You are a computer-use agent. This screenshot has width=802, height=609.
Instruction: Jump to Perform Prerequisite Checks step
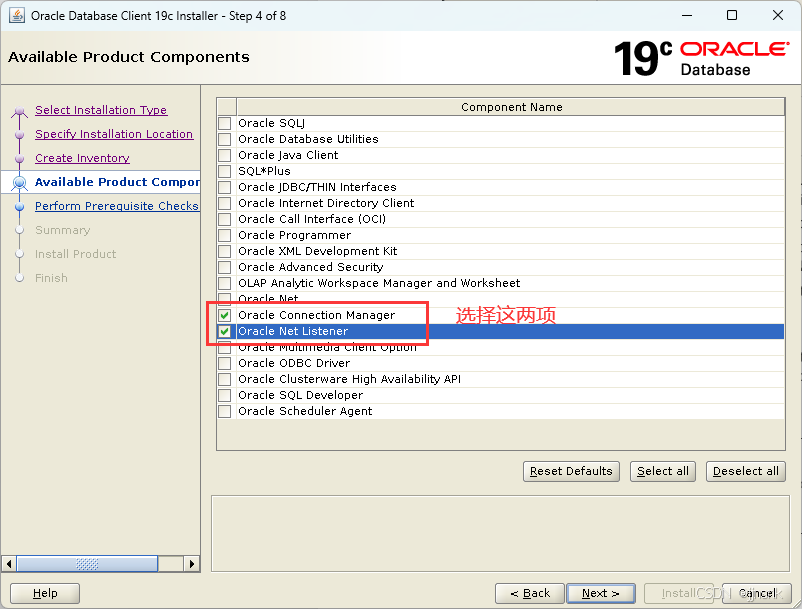click(117, 206)
